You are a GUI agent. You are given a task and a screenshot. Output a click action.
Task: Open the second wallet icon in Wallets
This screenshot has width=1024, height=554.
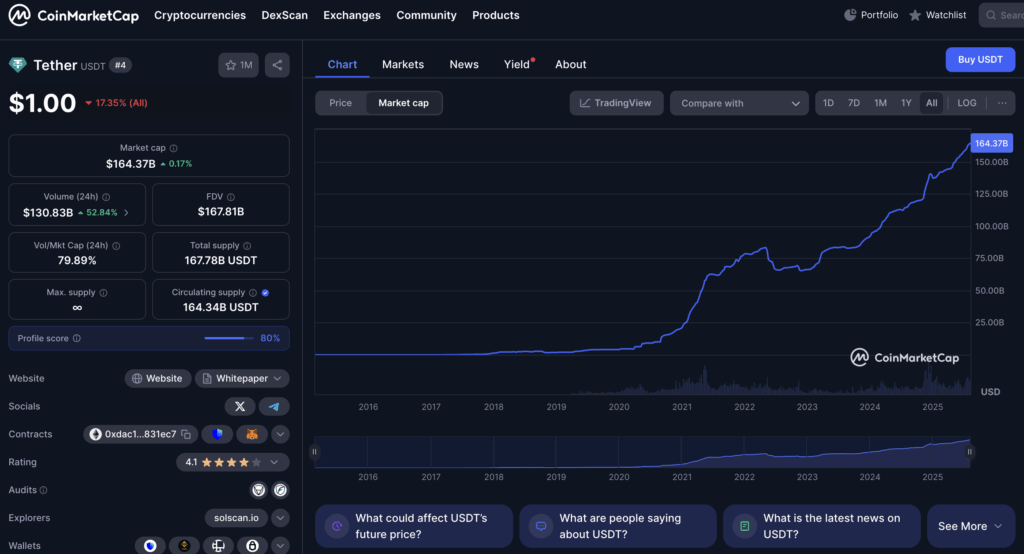pyautogui.click(x=184, y=546)
